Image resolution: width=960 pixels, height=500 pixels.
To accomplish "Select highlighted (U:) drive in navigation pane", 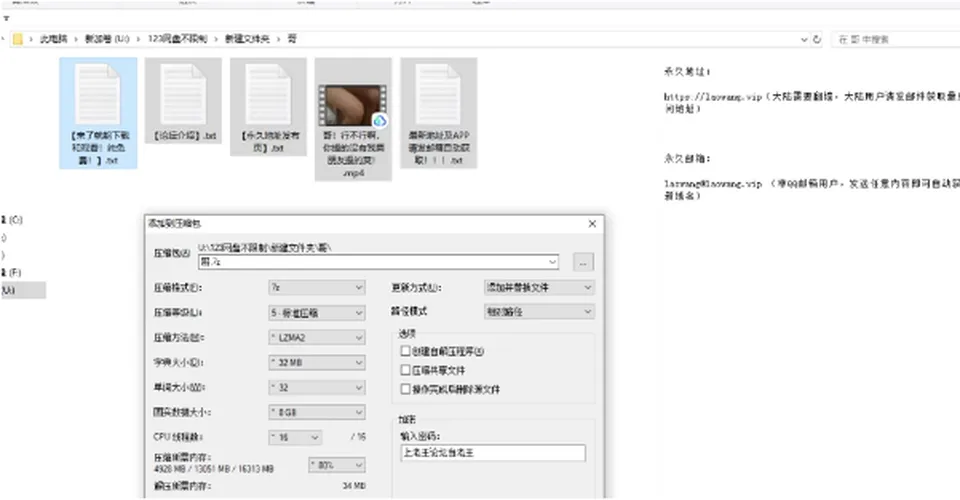I will 23,290.
